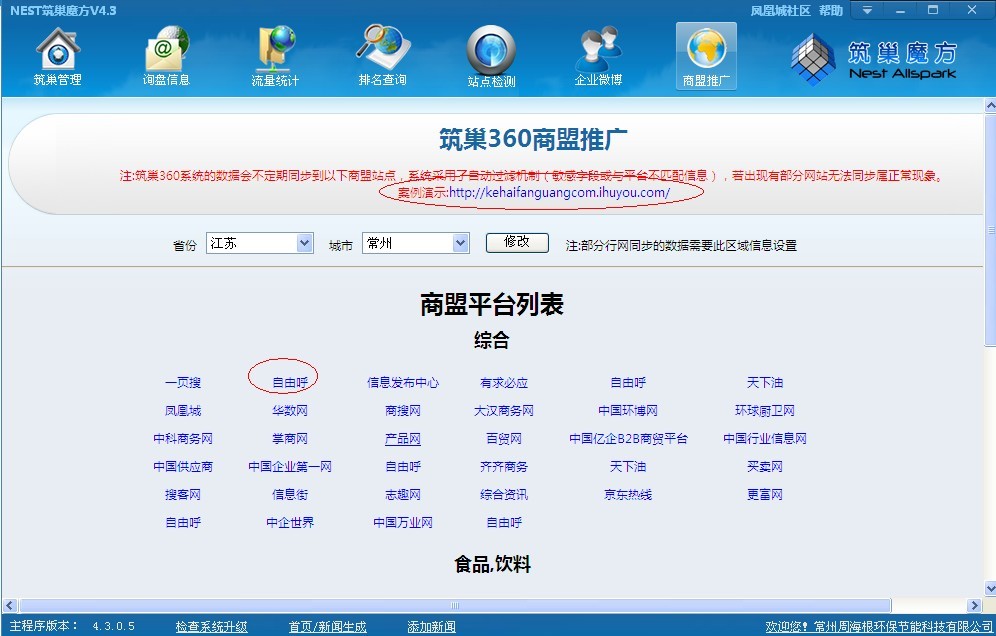Go to 中国环博网
This screenshot has height=636, width=996.
(628, 410)
